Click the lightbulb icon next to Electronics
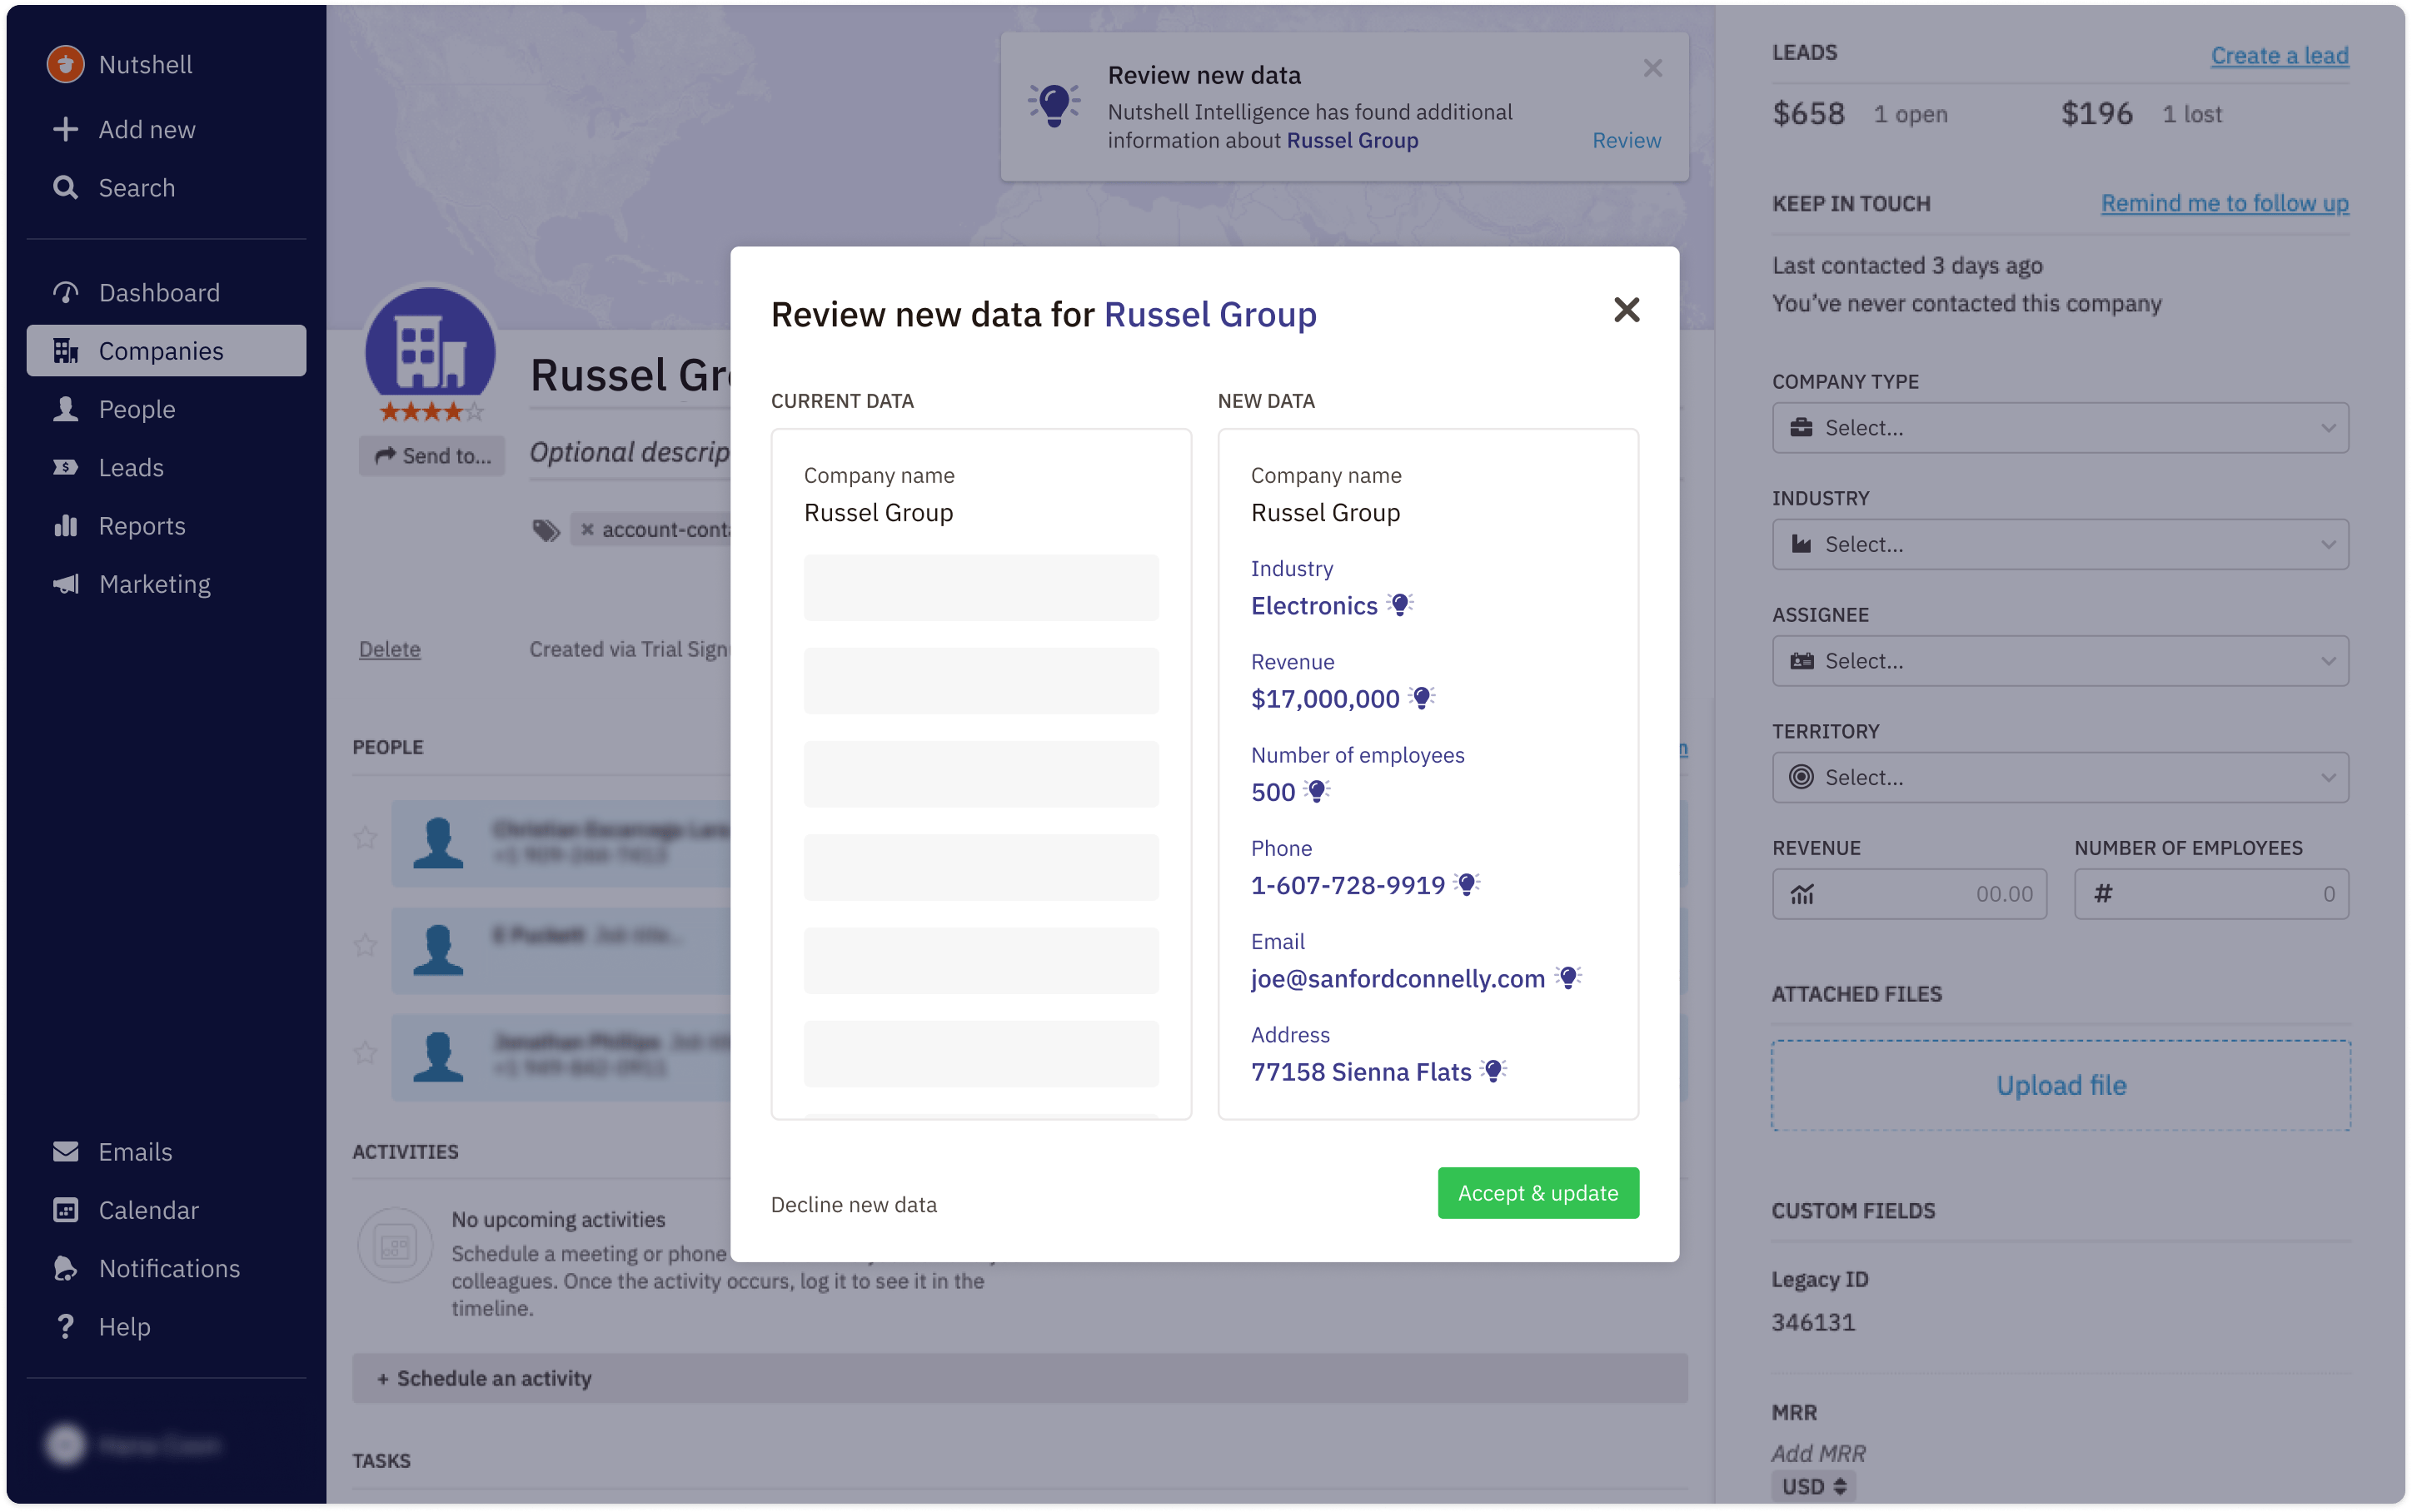Screen dimensions: 2412x1512 (1400, 605)
